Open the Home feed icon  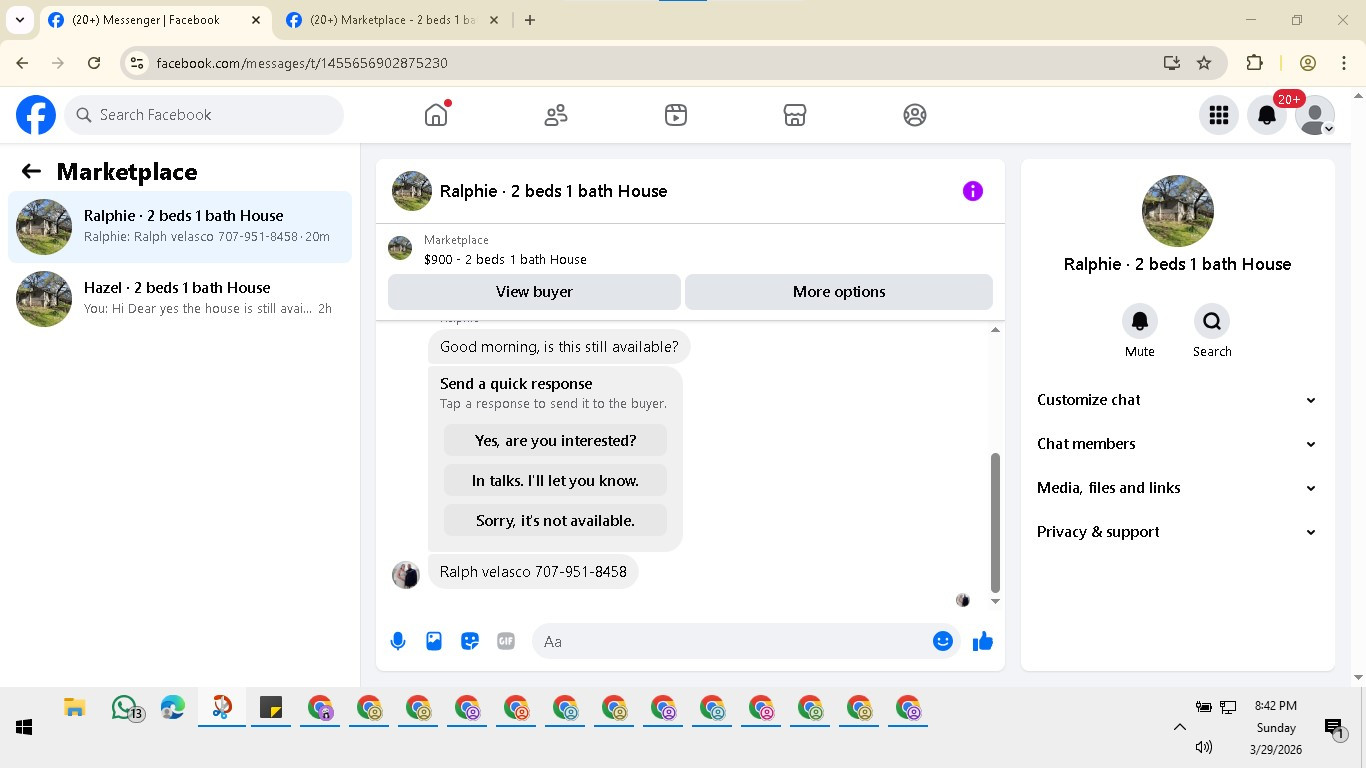point(436,115)
